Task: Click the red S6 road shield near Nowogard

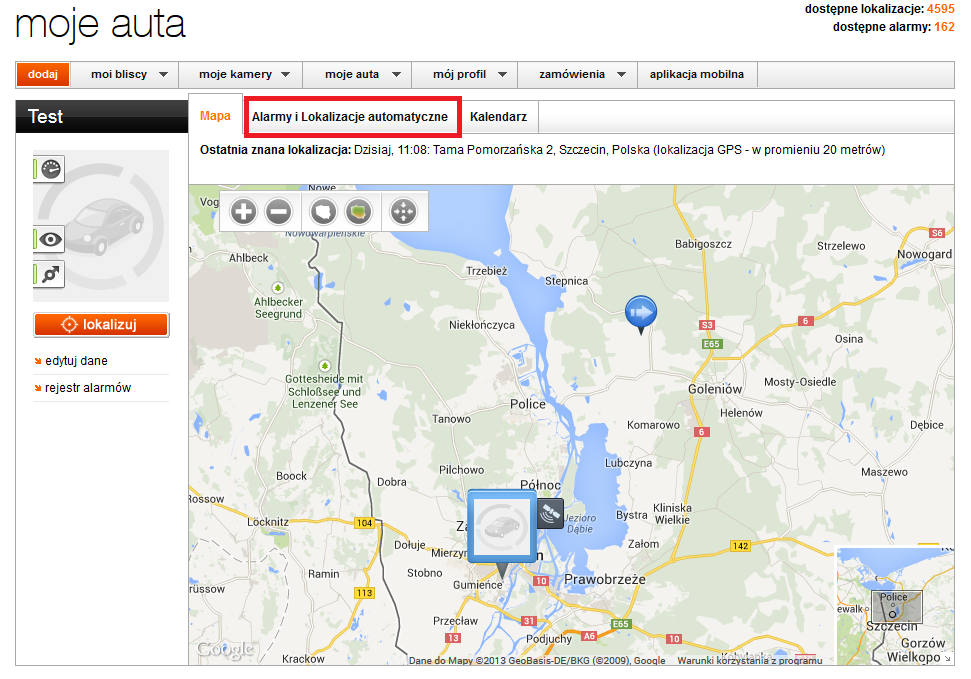Action: click(x=937, y=233)
